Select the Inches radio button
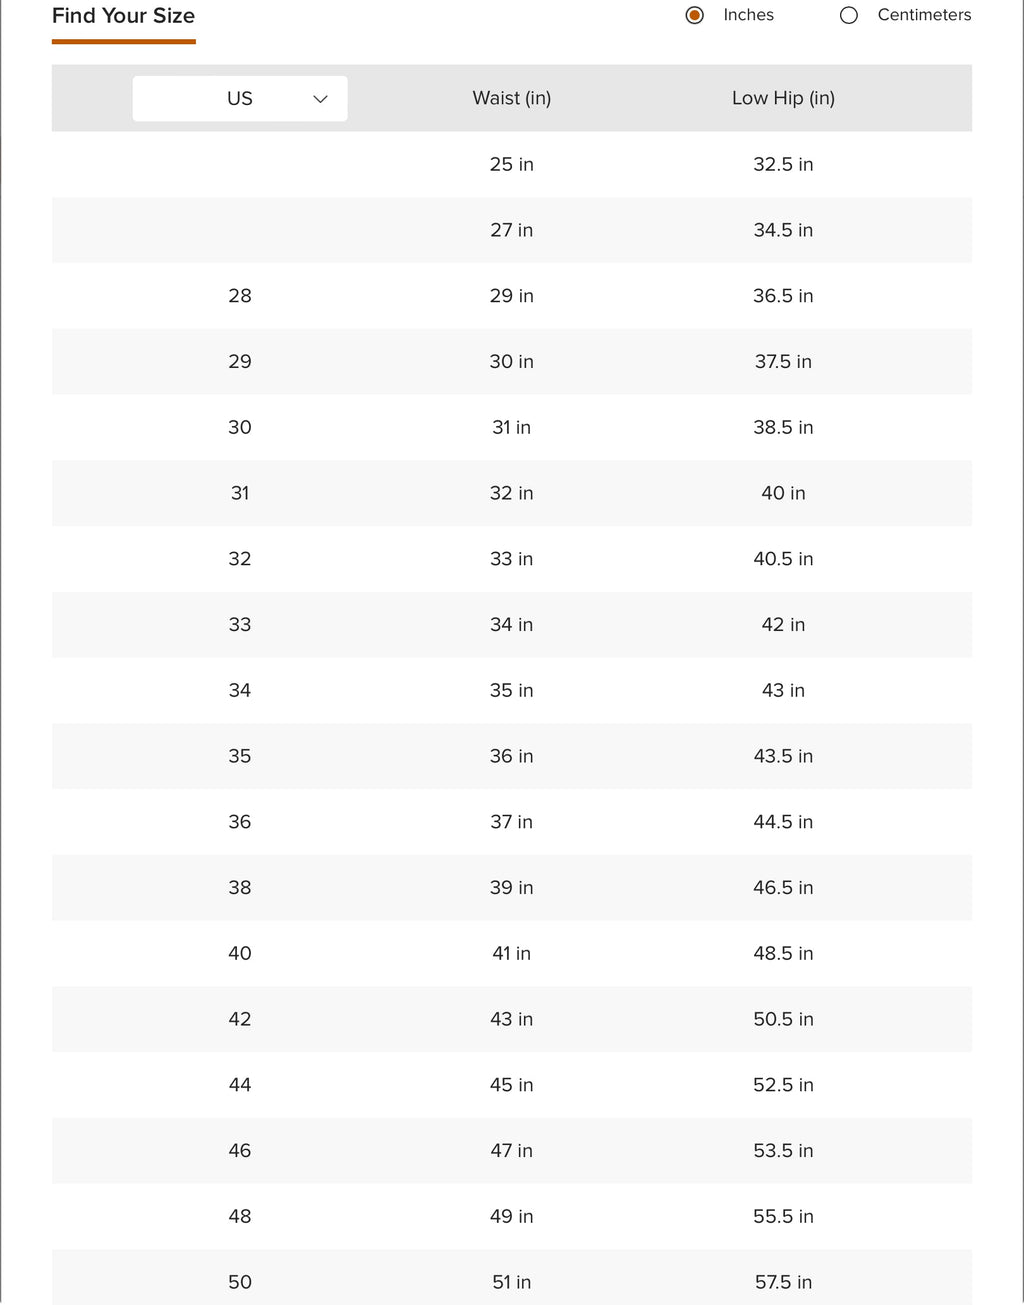Image resolution: width=1024 pixels, height=1305 pixels. click(695, 15)
